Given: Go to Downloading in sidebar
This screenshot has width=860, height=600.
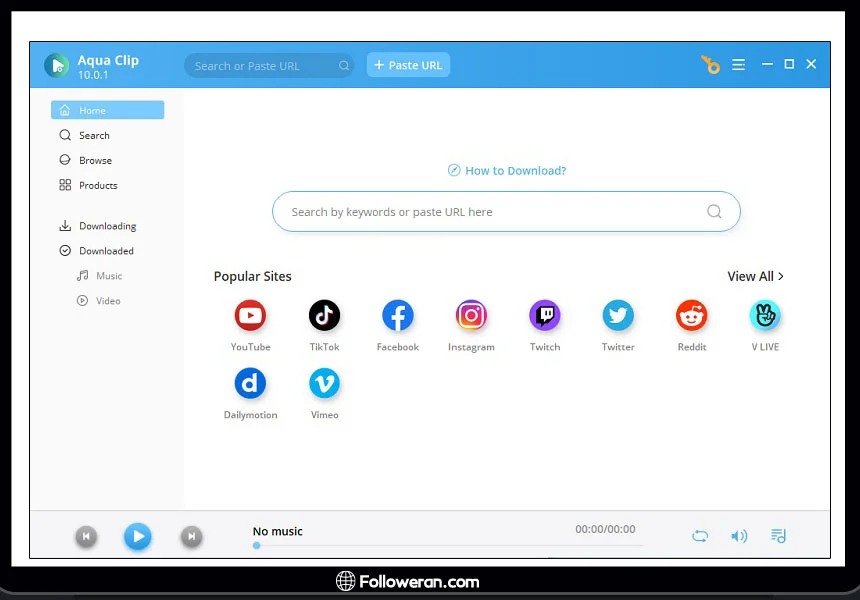Looking at the screenshot, I should coord(107,226).
